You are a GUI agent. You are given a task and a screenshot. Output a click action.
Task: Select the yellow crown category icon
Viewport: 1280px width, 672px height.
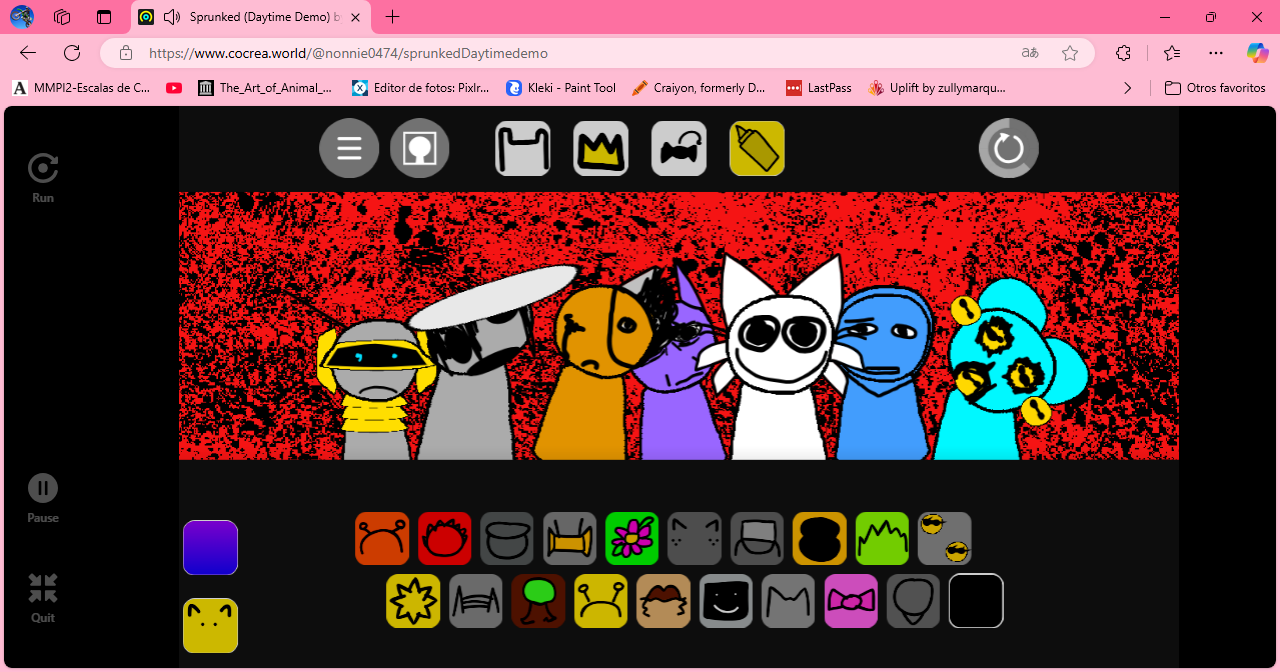pyautogui.click(x=601, y=149)
